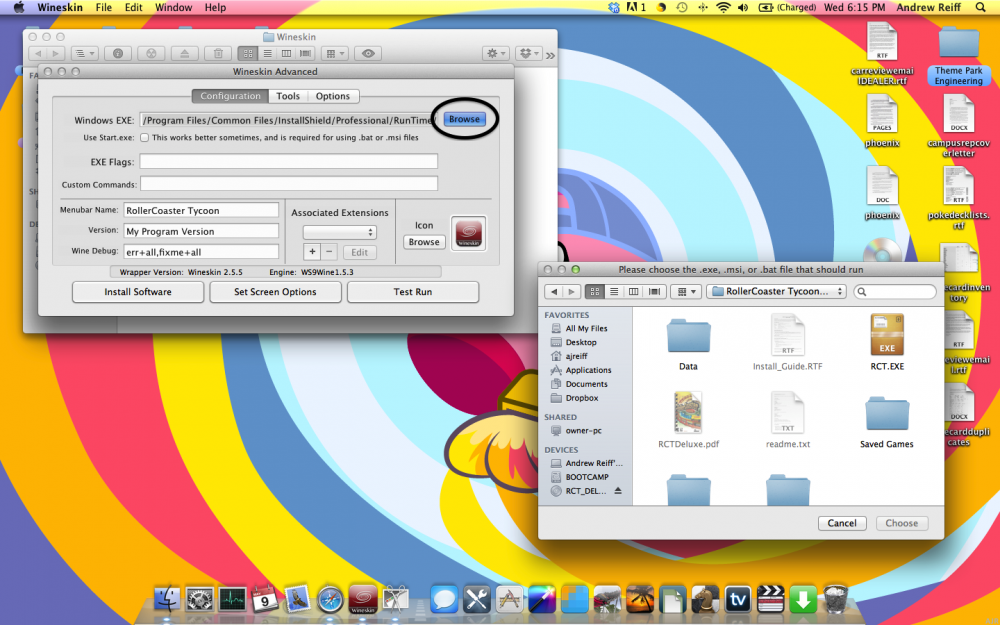The width and height of the screenshot is (1000, 625).
Task: Switch file dialog to column view
Action: tap(633, 291)
